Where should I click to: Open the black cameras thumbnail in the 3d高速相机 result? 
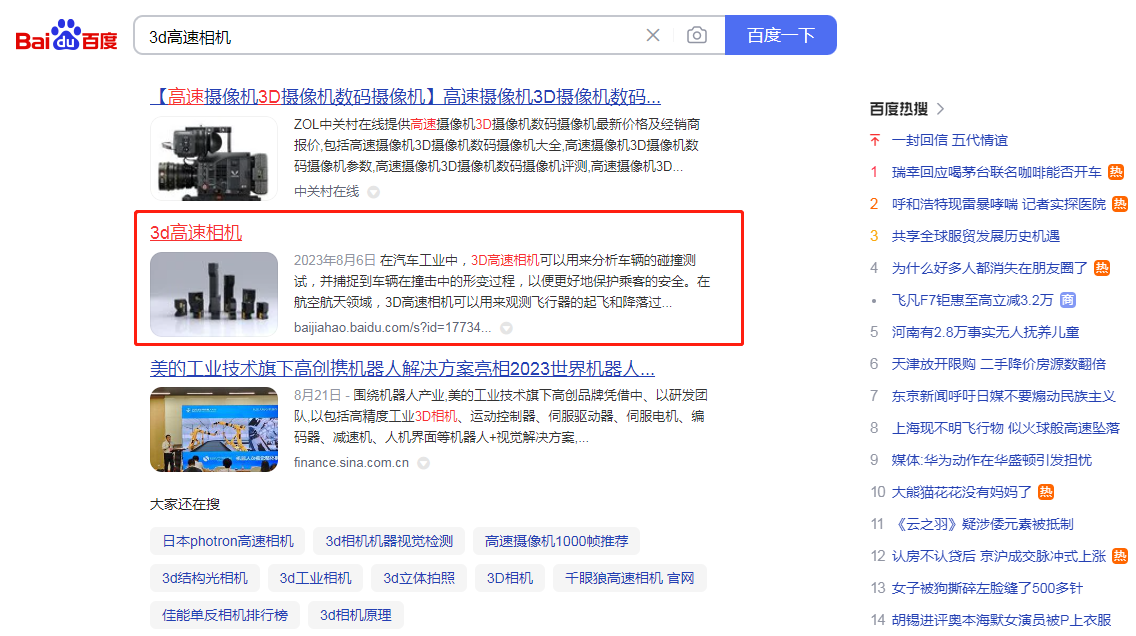pos(214,294)
